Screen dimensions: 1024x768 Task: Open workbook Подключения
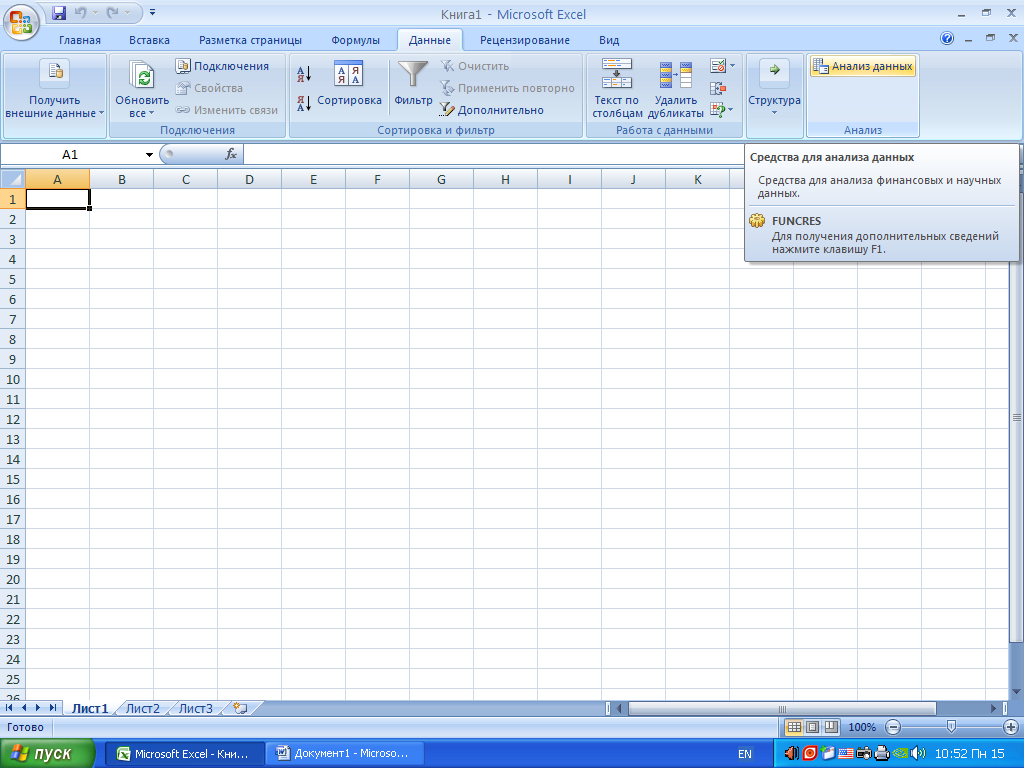[x=222, y=66]
